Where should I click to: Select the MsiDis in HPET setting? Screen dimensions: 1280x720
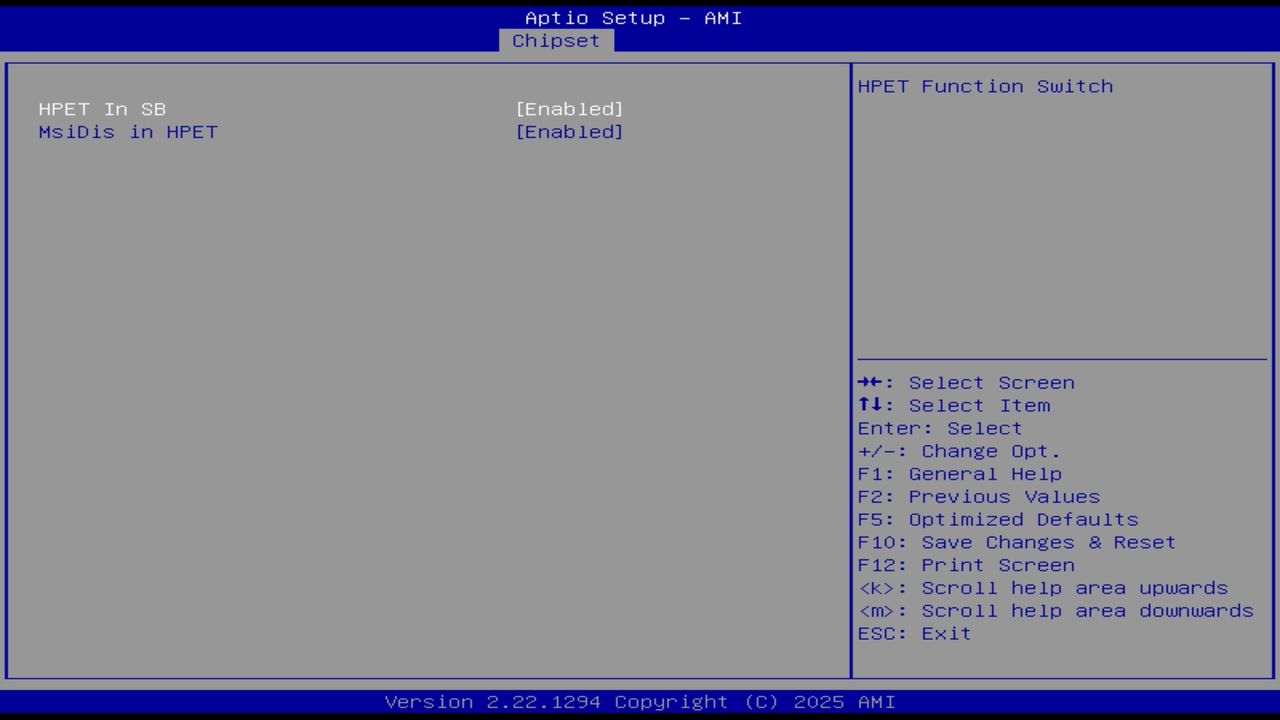127,132
